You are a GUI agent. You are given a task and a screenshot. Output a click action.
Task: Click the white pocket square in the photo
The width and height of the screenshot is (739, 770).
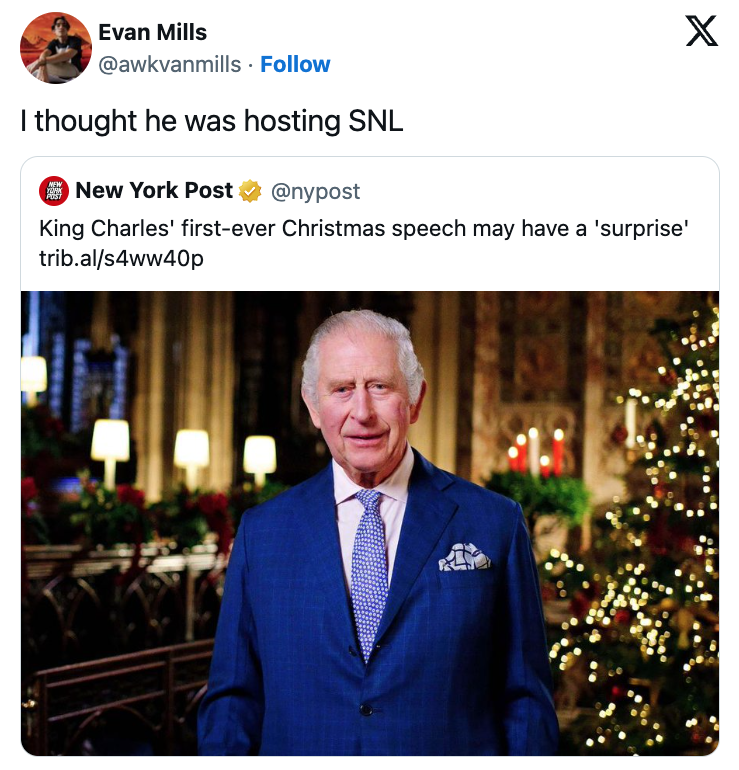click(464, 557)
